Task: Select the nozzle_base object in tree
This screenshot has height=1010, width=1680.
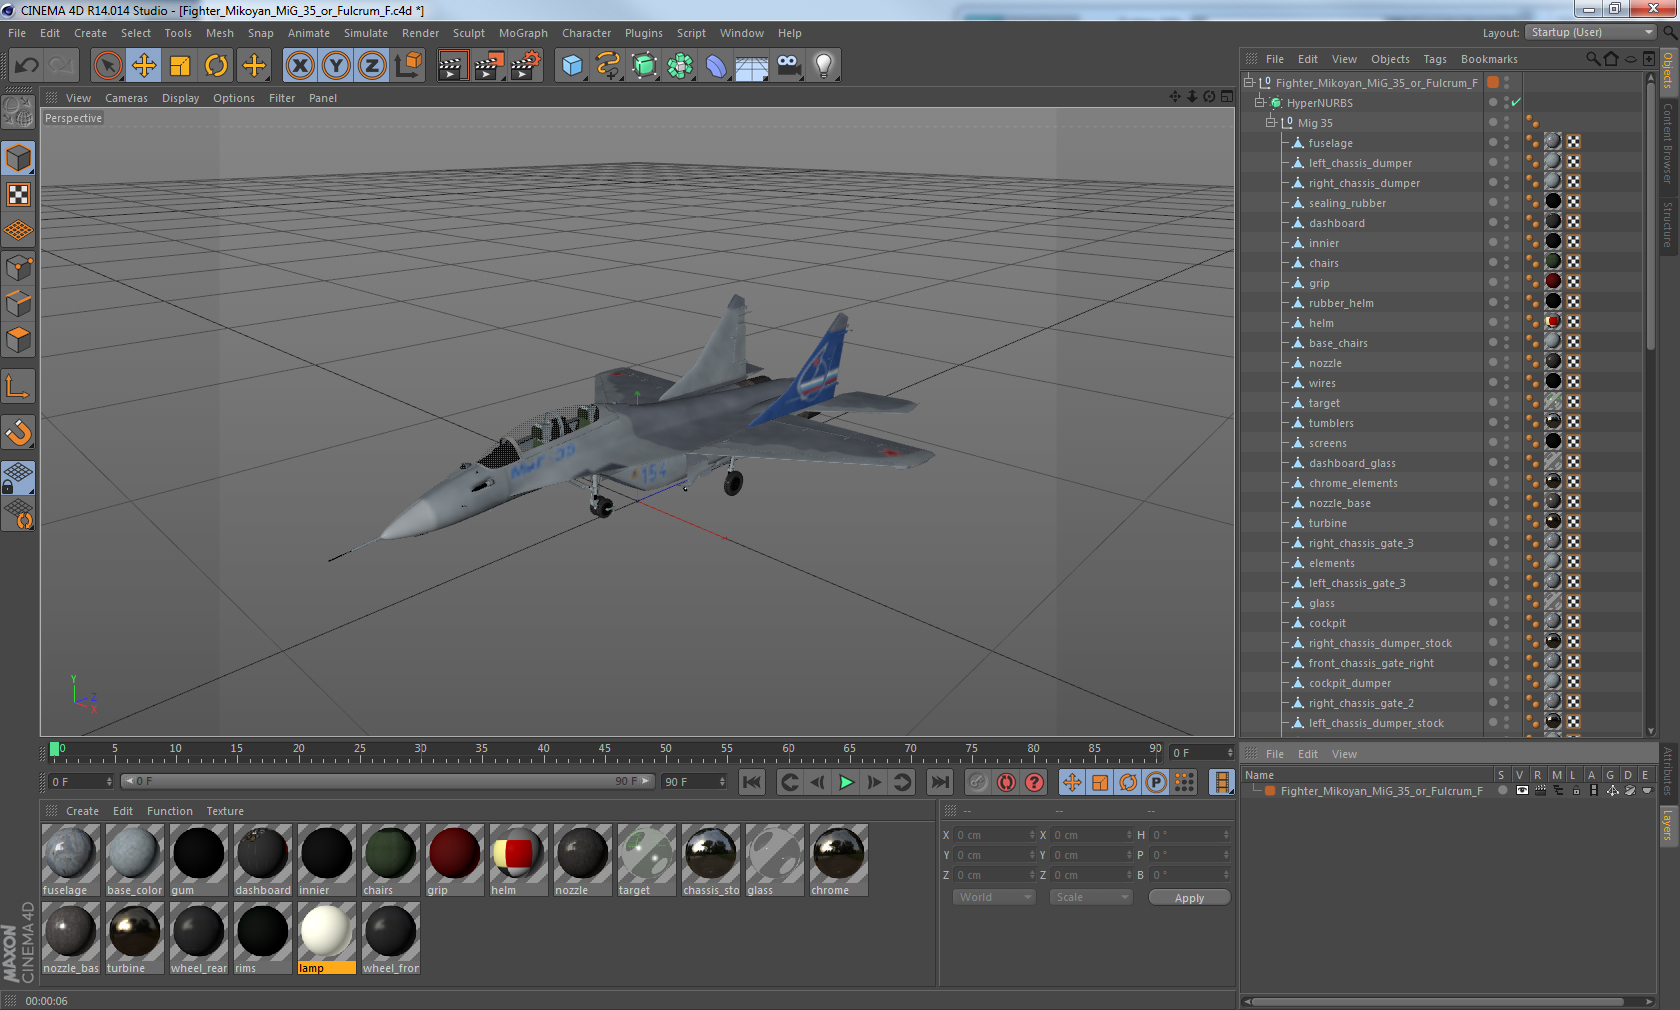Action: (x=1339, y=503)
